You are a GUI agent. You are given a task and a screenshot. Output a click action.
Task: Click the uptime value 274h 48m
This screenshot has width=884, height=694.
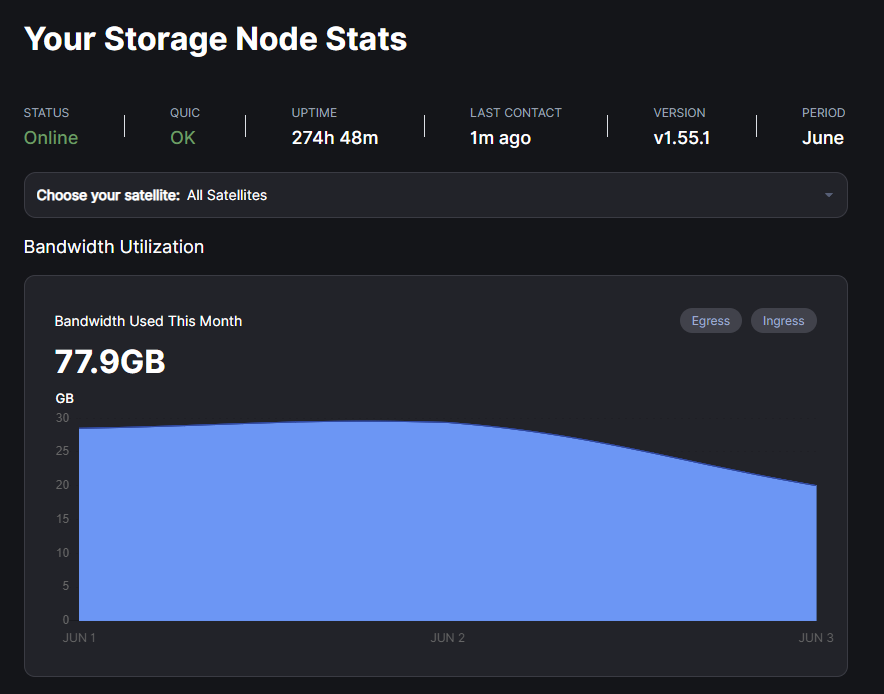tap(335, 138)
